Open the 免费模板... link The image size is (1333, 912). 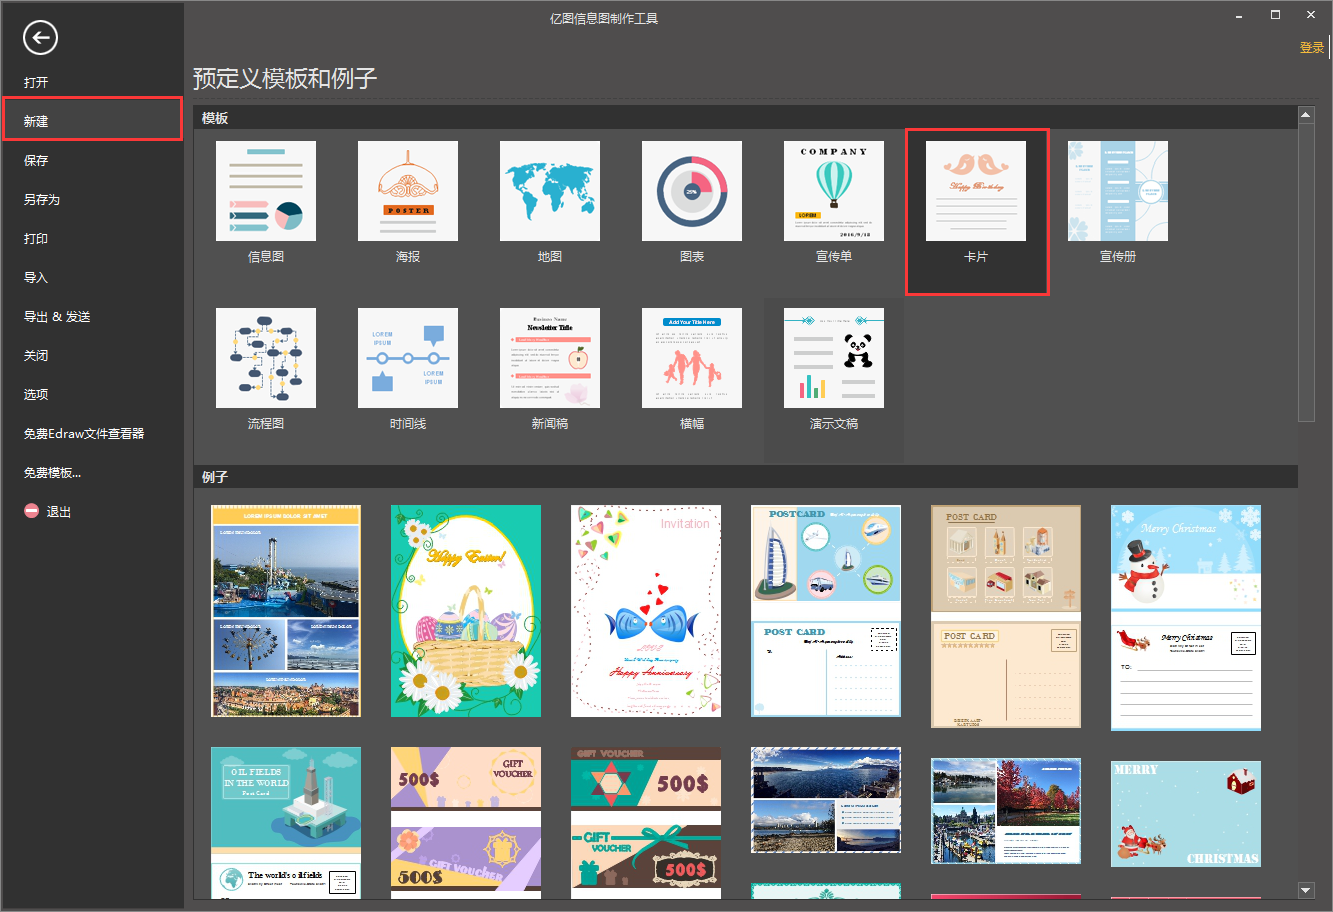pos(53,472)
